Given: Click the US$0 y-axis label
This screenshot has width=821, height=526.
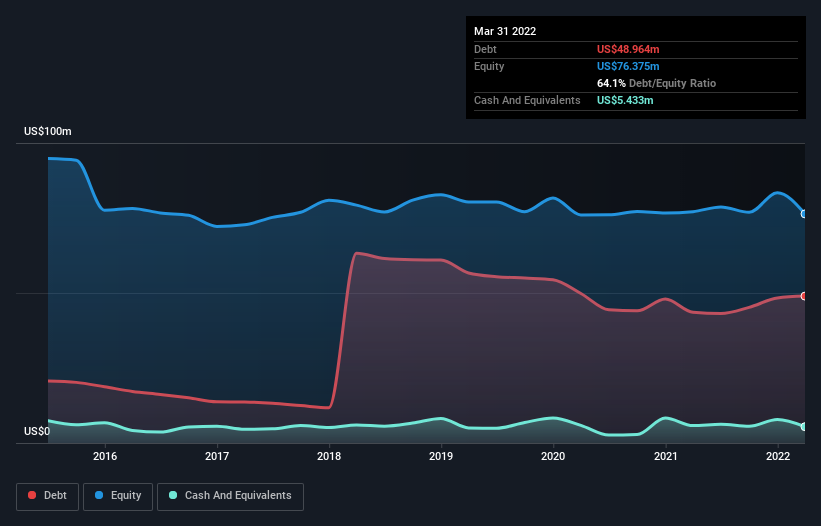Looking at the screenshot, I should click(x=37, y=431).
